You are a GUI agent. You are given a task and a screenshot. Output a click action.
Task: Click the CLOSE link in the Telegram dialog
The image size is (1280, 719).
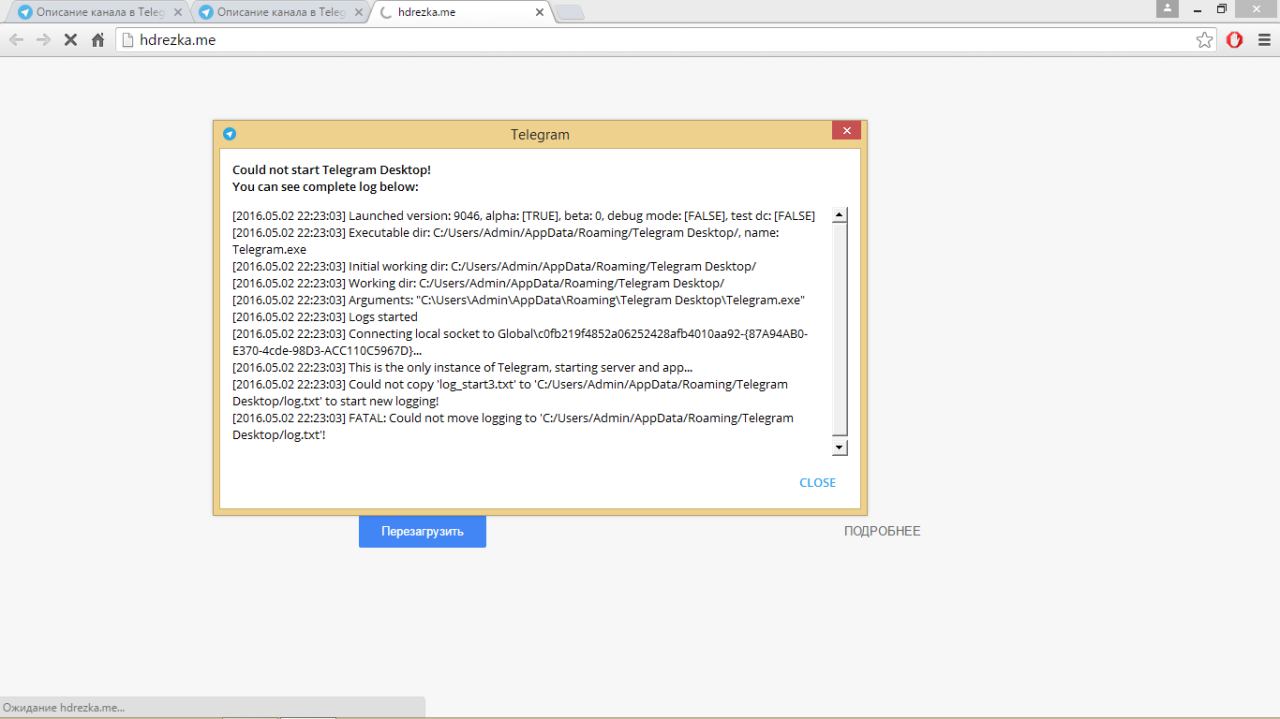click(x=817, y=482)
